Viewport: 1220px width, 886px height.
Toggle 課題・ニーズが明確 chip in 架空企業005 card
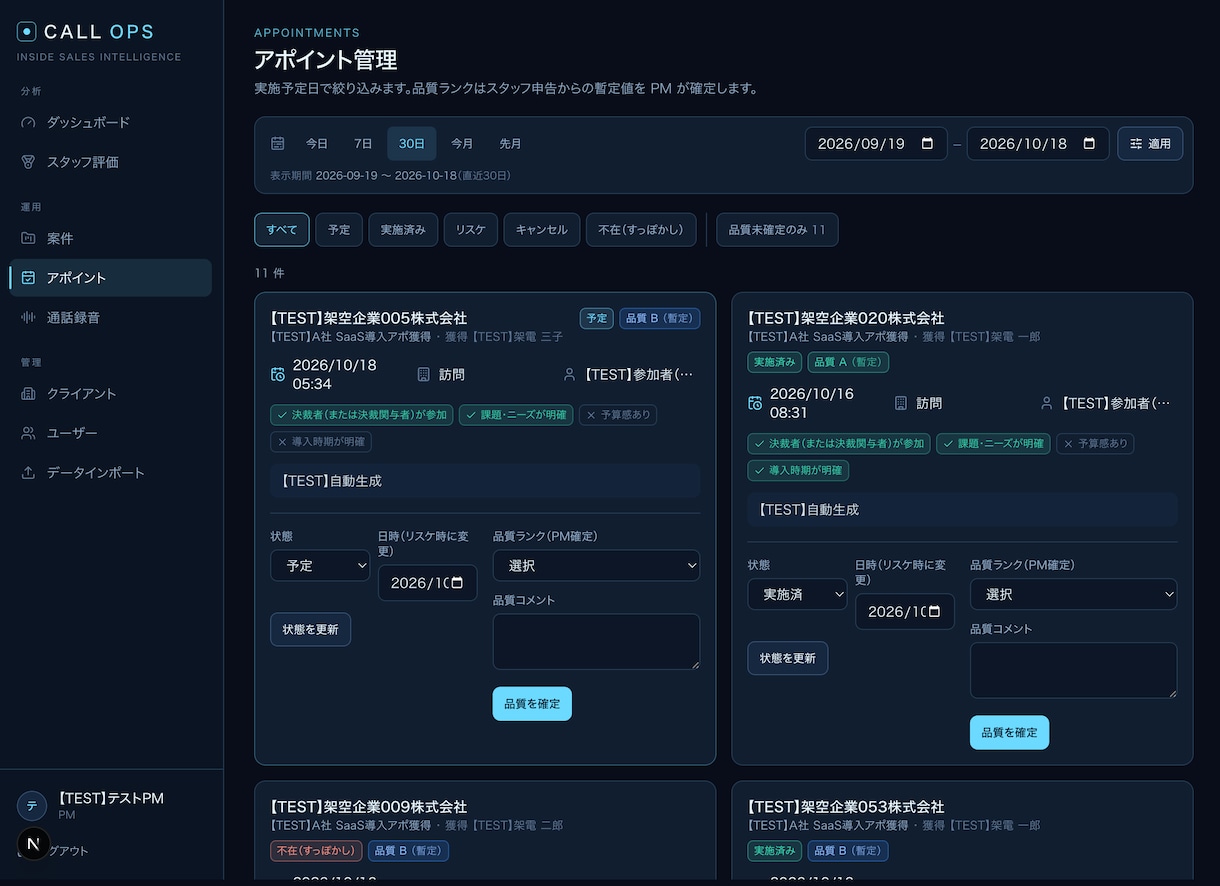pyautogui.click(x=516, y=415)
